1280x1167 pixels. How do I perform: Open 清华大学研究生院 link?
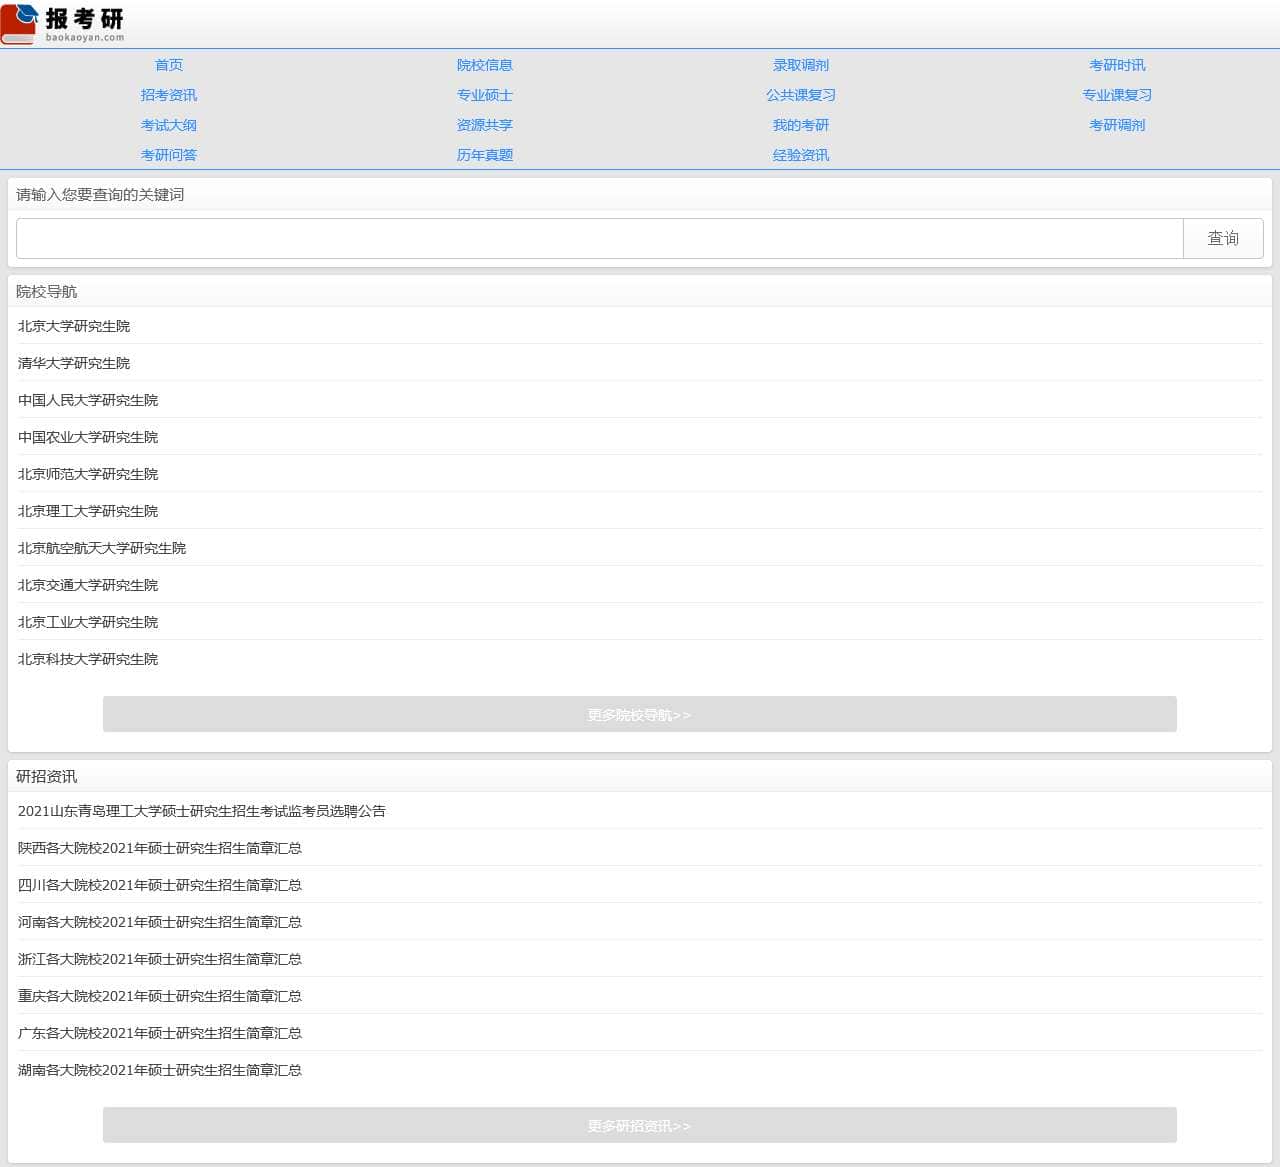74,363
